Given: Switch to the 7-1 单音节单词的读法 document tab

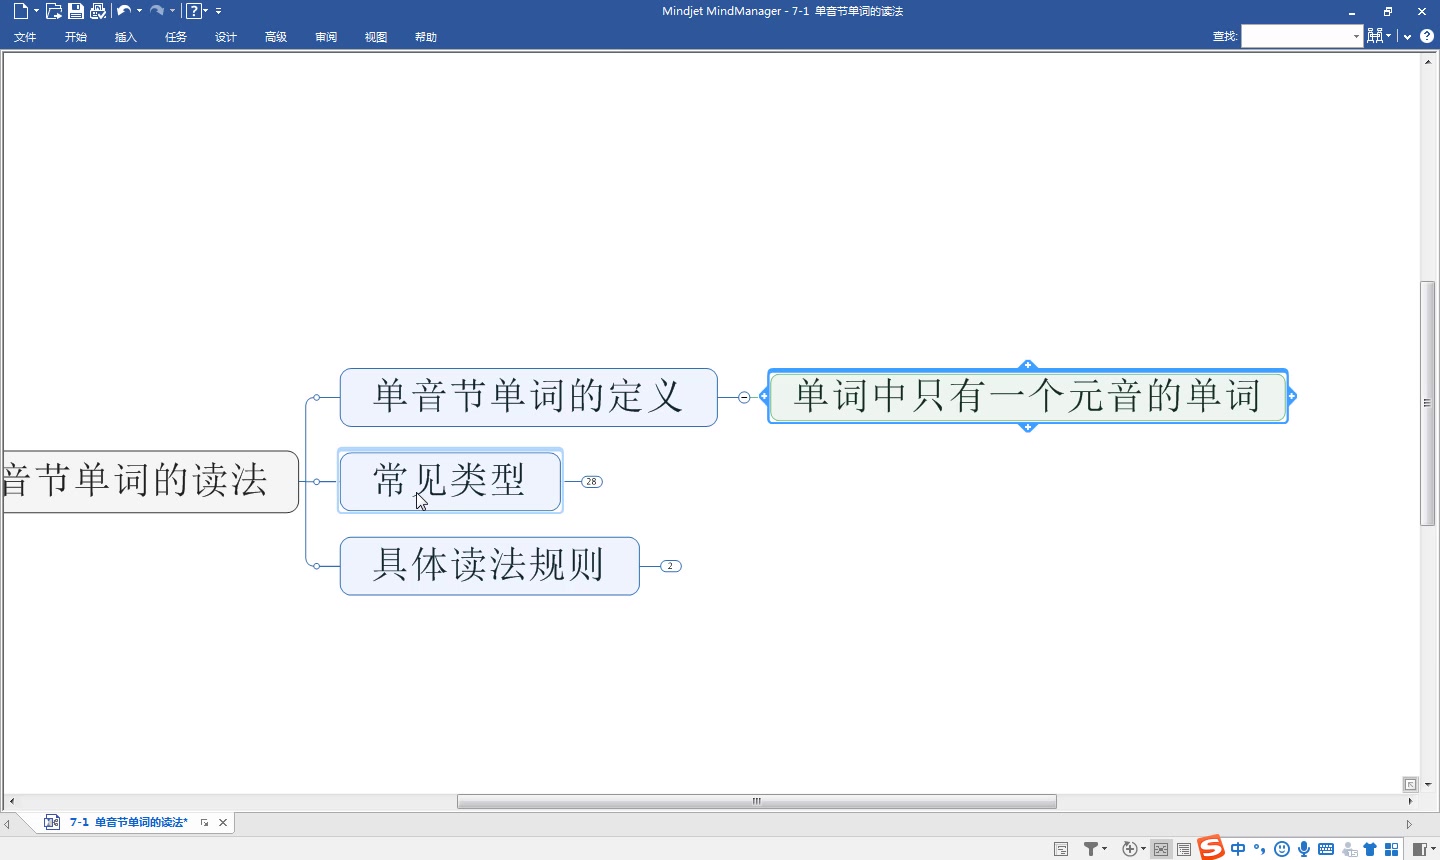Looking at the screenshot, I should click(x=128, y=822).
